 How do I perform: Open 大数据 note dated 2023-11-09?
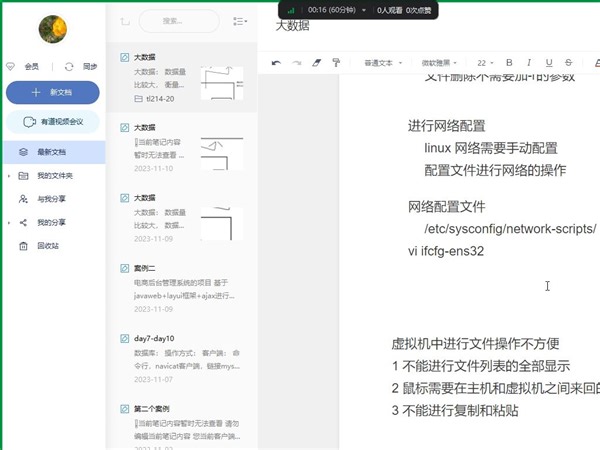182,218
